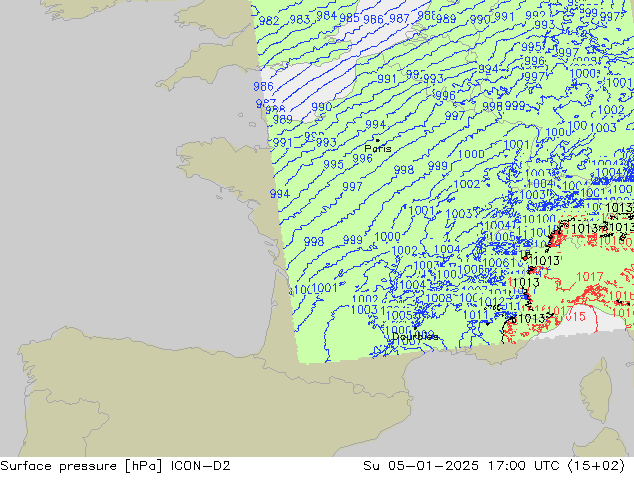The width and height of the screenshot is (634, 490).
Task: Click the 'Su 05-01-2025 17:00 UTC (15+02)' timestamp
Action: pyautogui.click(x=494, y=466)
